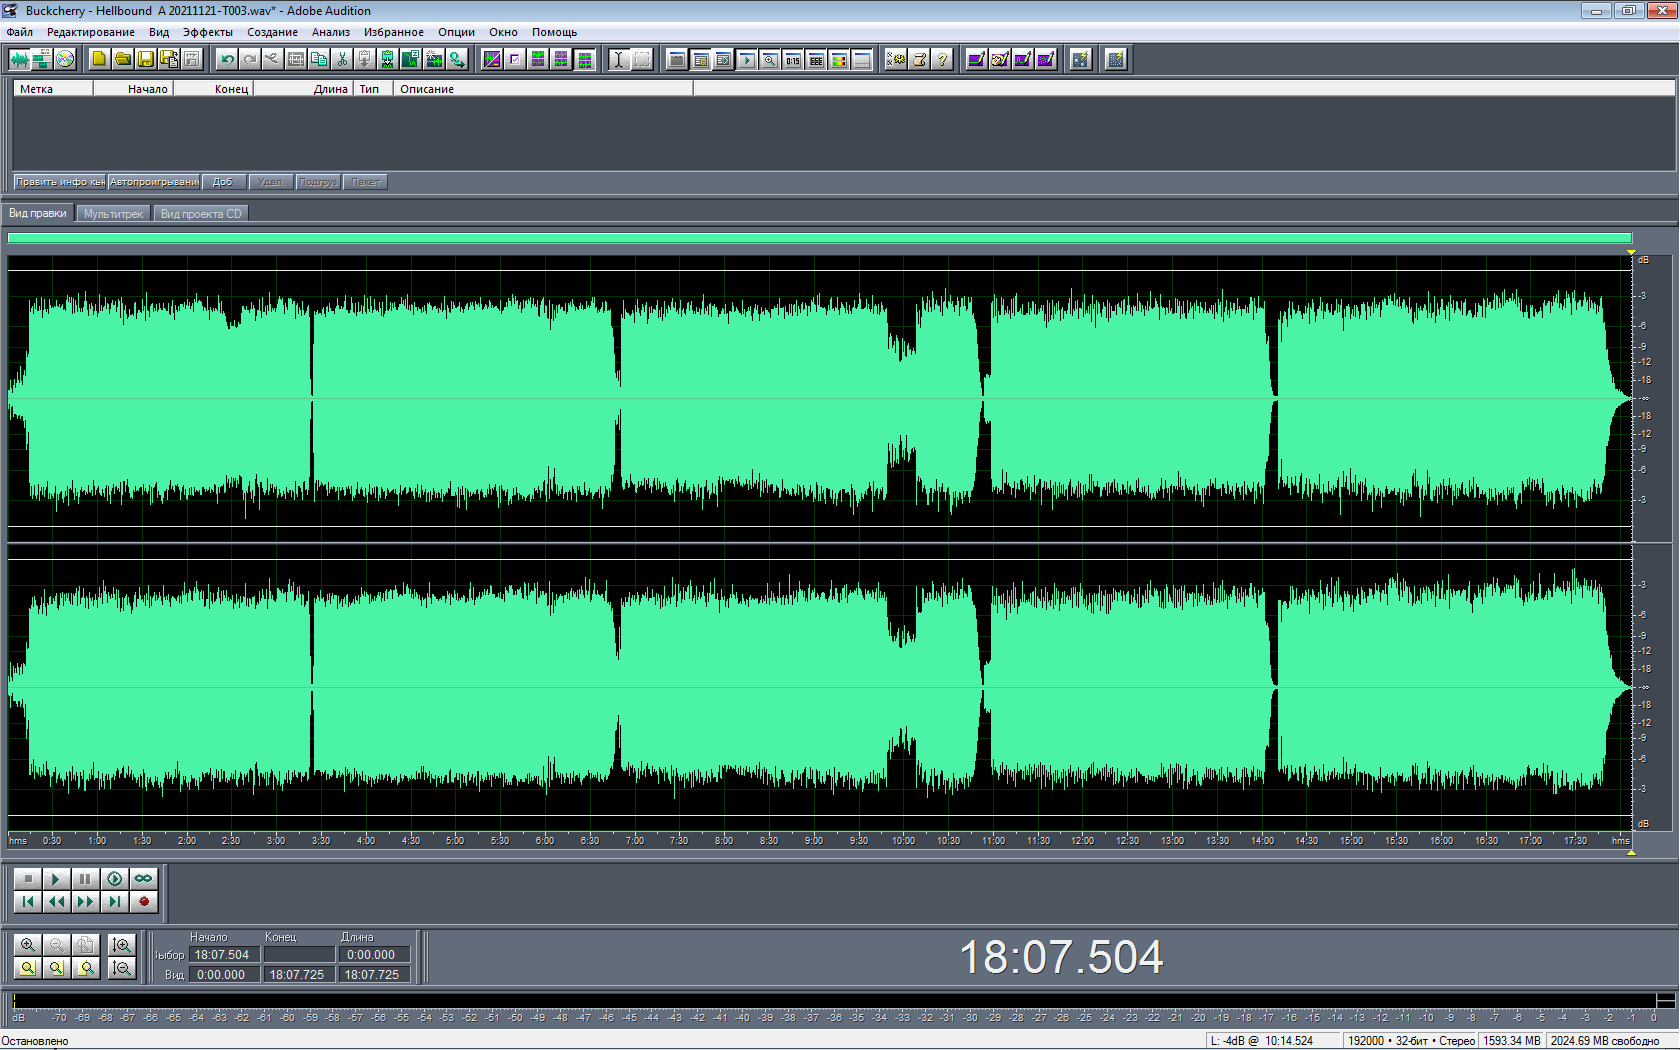Screen dimensions: 1680x1050
Task: Paste clipboard toolbar icon
Action: click(x=365, y=59)
